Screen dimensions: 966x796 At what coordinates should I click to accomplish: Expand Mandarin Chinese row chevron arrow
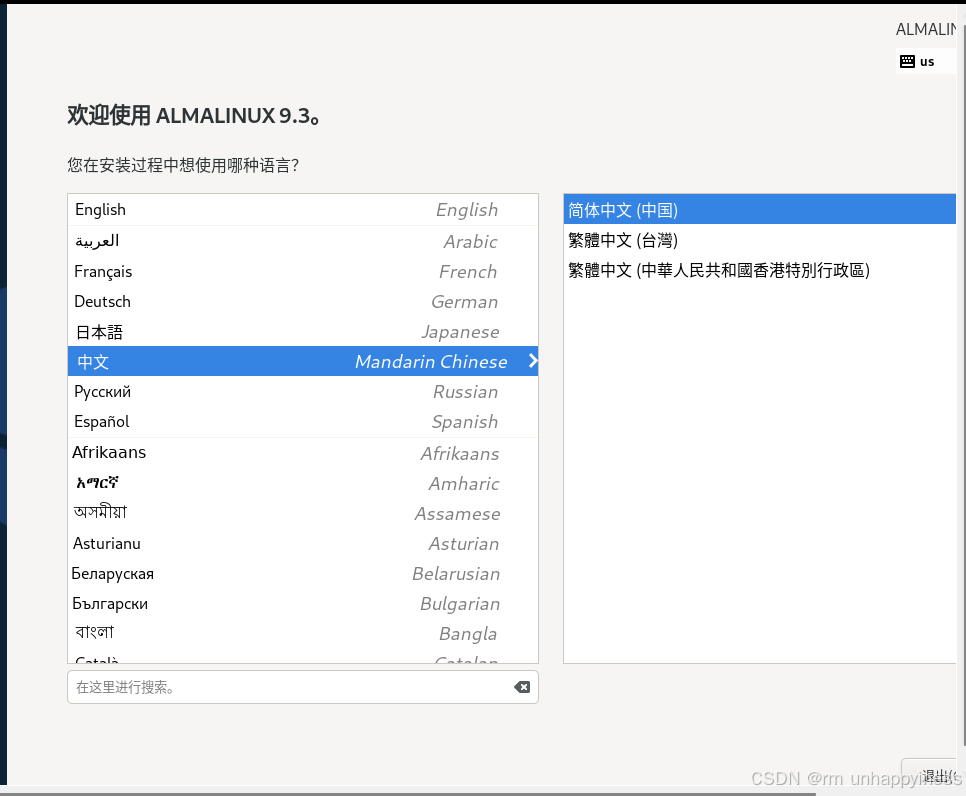point(533,361)
